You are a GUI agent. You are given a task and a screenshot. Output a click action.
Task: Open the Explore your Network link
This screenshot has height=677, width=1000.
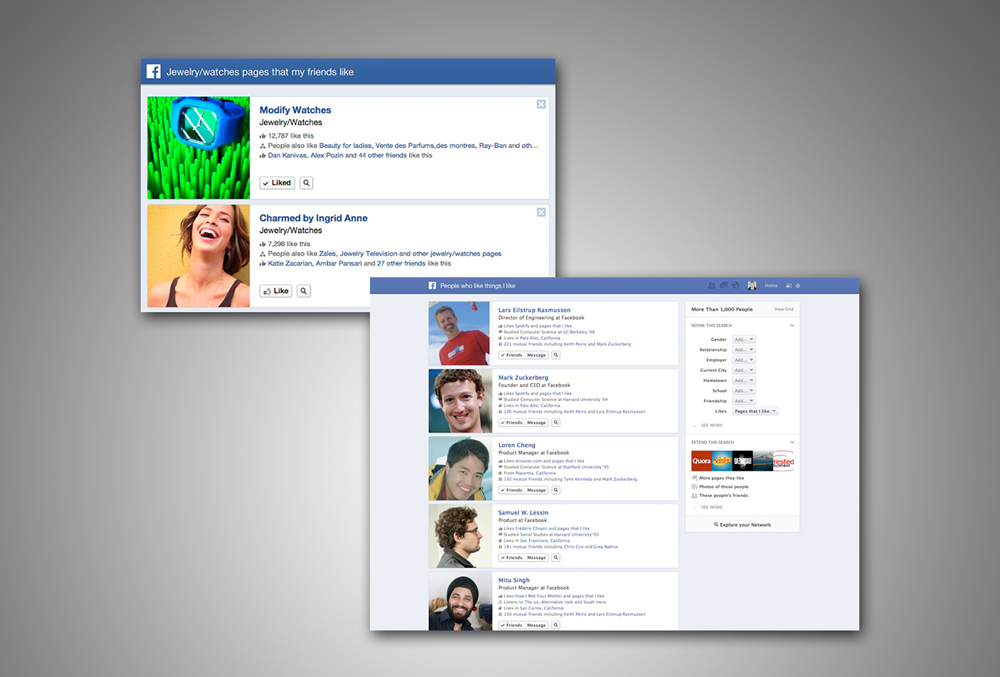[742, 524]
